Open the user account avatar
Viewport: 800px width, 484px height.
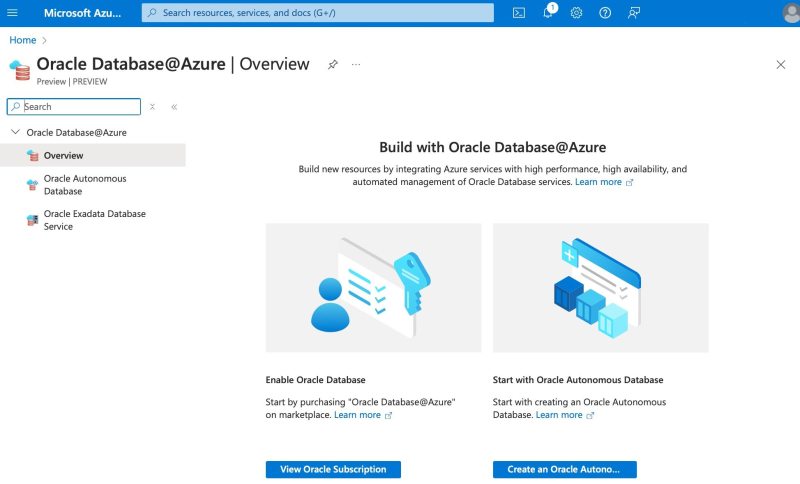(x=791, y=13)
